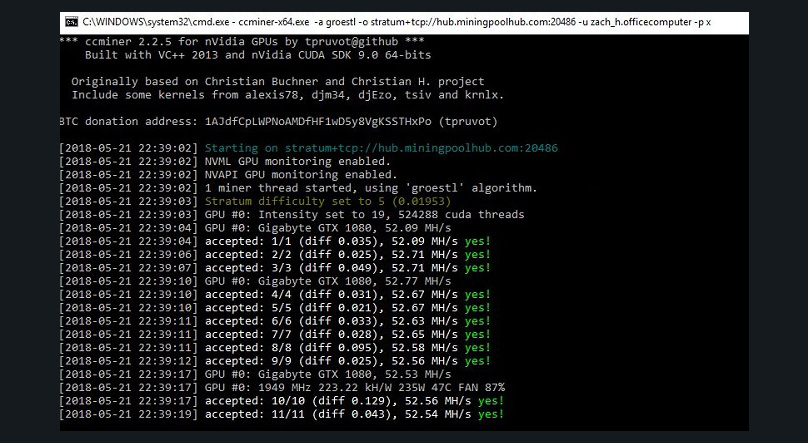Click the 'accepted: 2/2 (diff 0.025)' line
This screenshot has height=443, width=808.
point(275,255)
